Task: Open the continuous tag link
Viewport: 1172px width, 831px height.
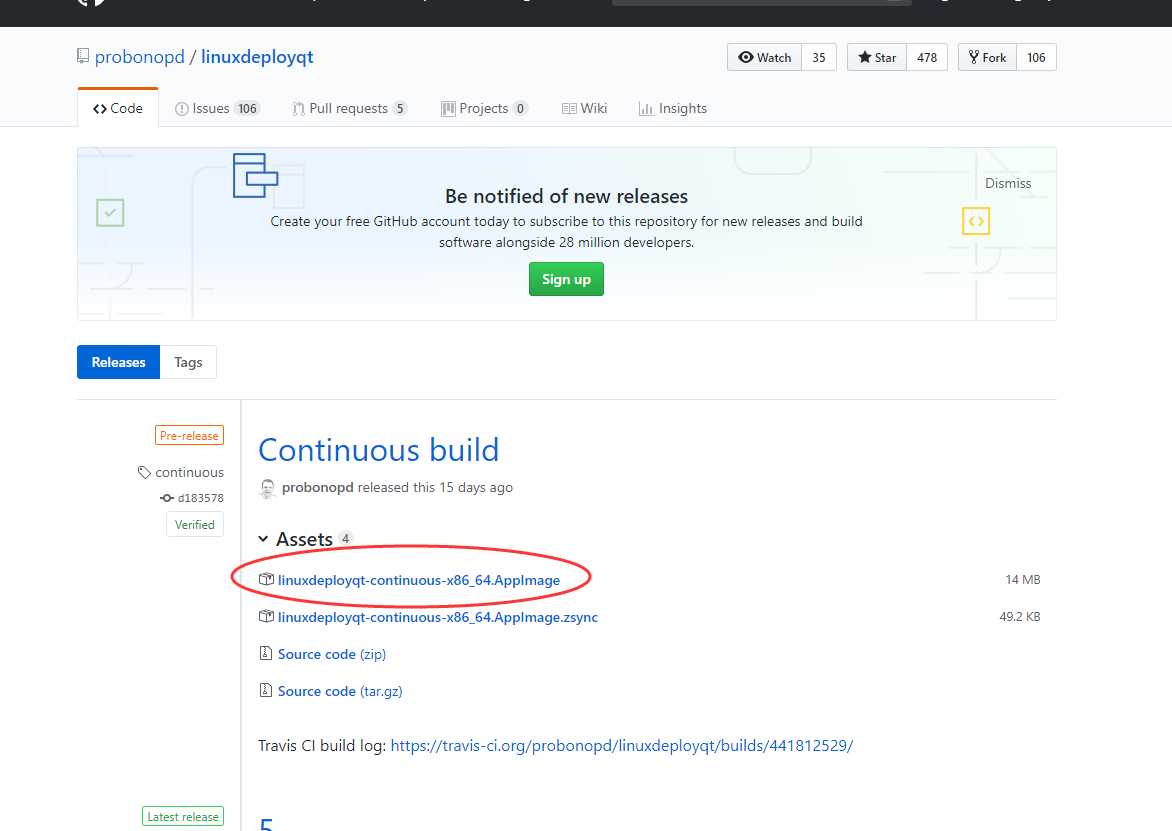Action: point(189,472)
